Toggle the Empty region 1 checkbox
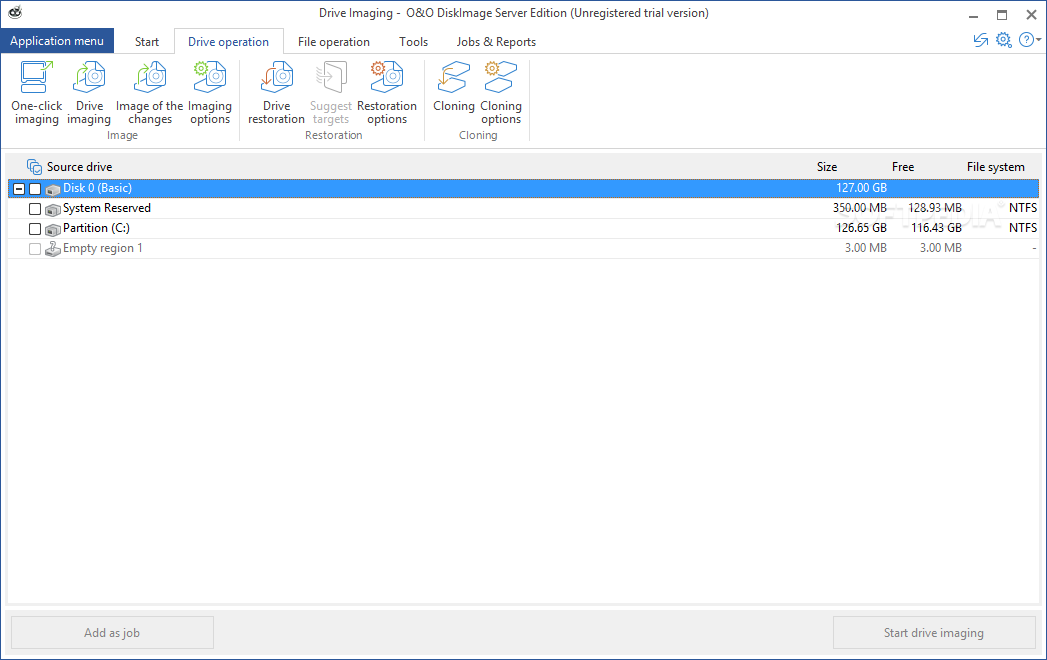The width and height of the screenshot is (1047, 660). click(35, 249)
